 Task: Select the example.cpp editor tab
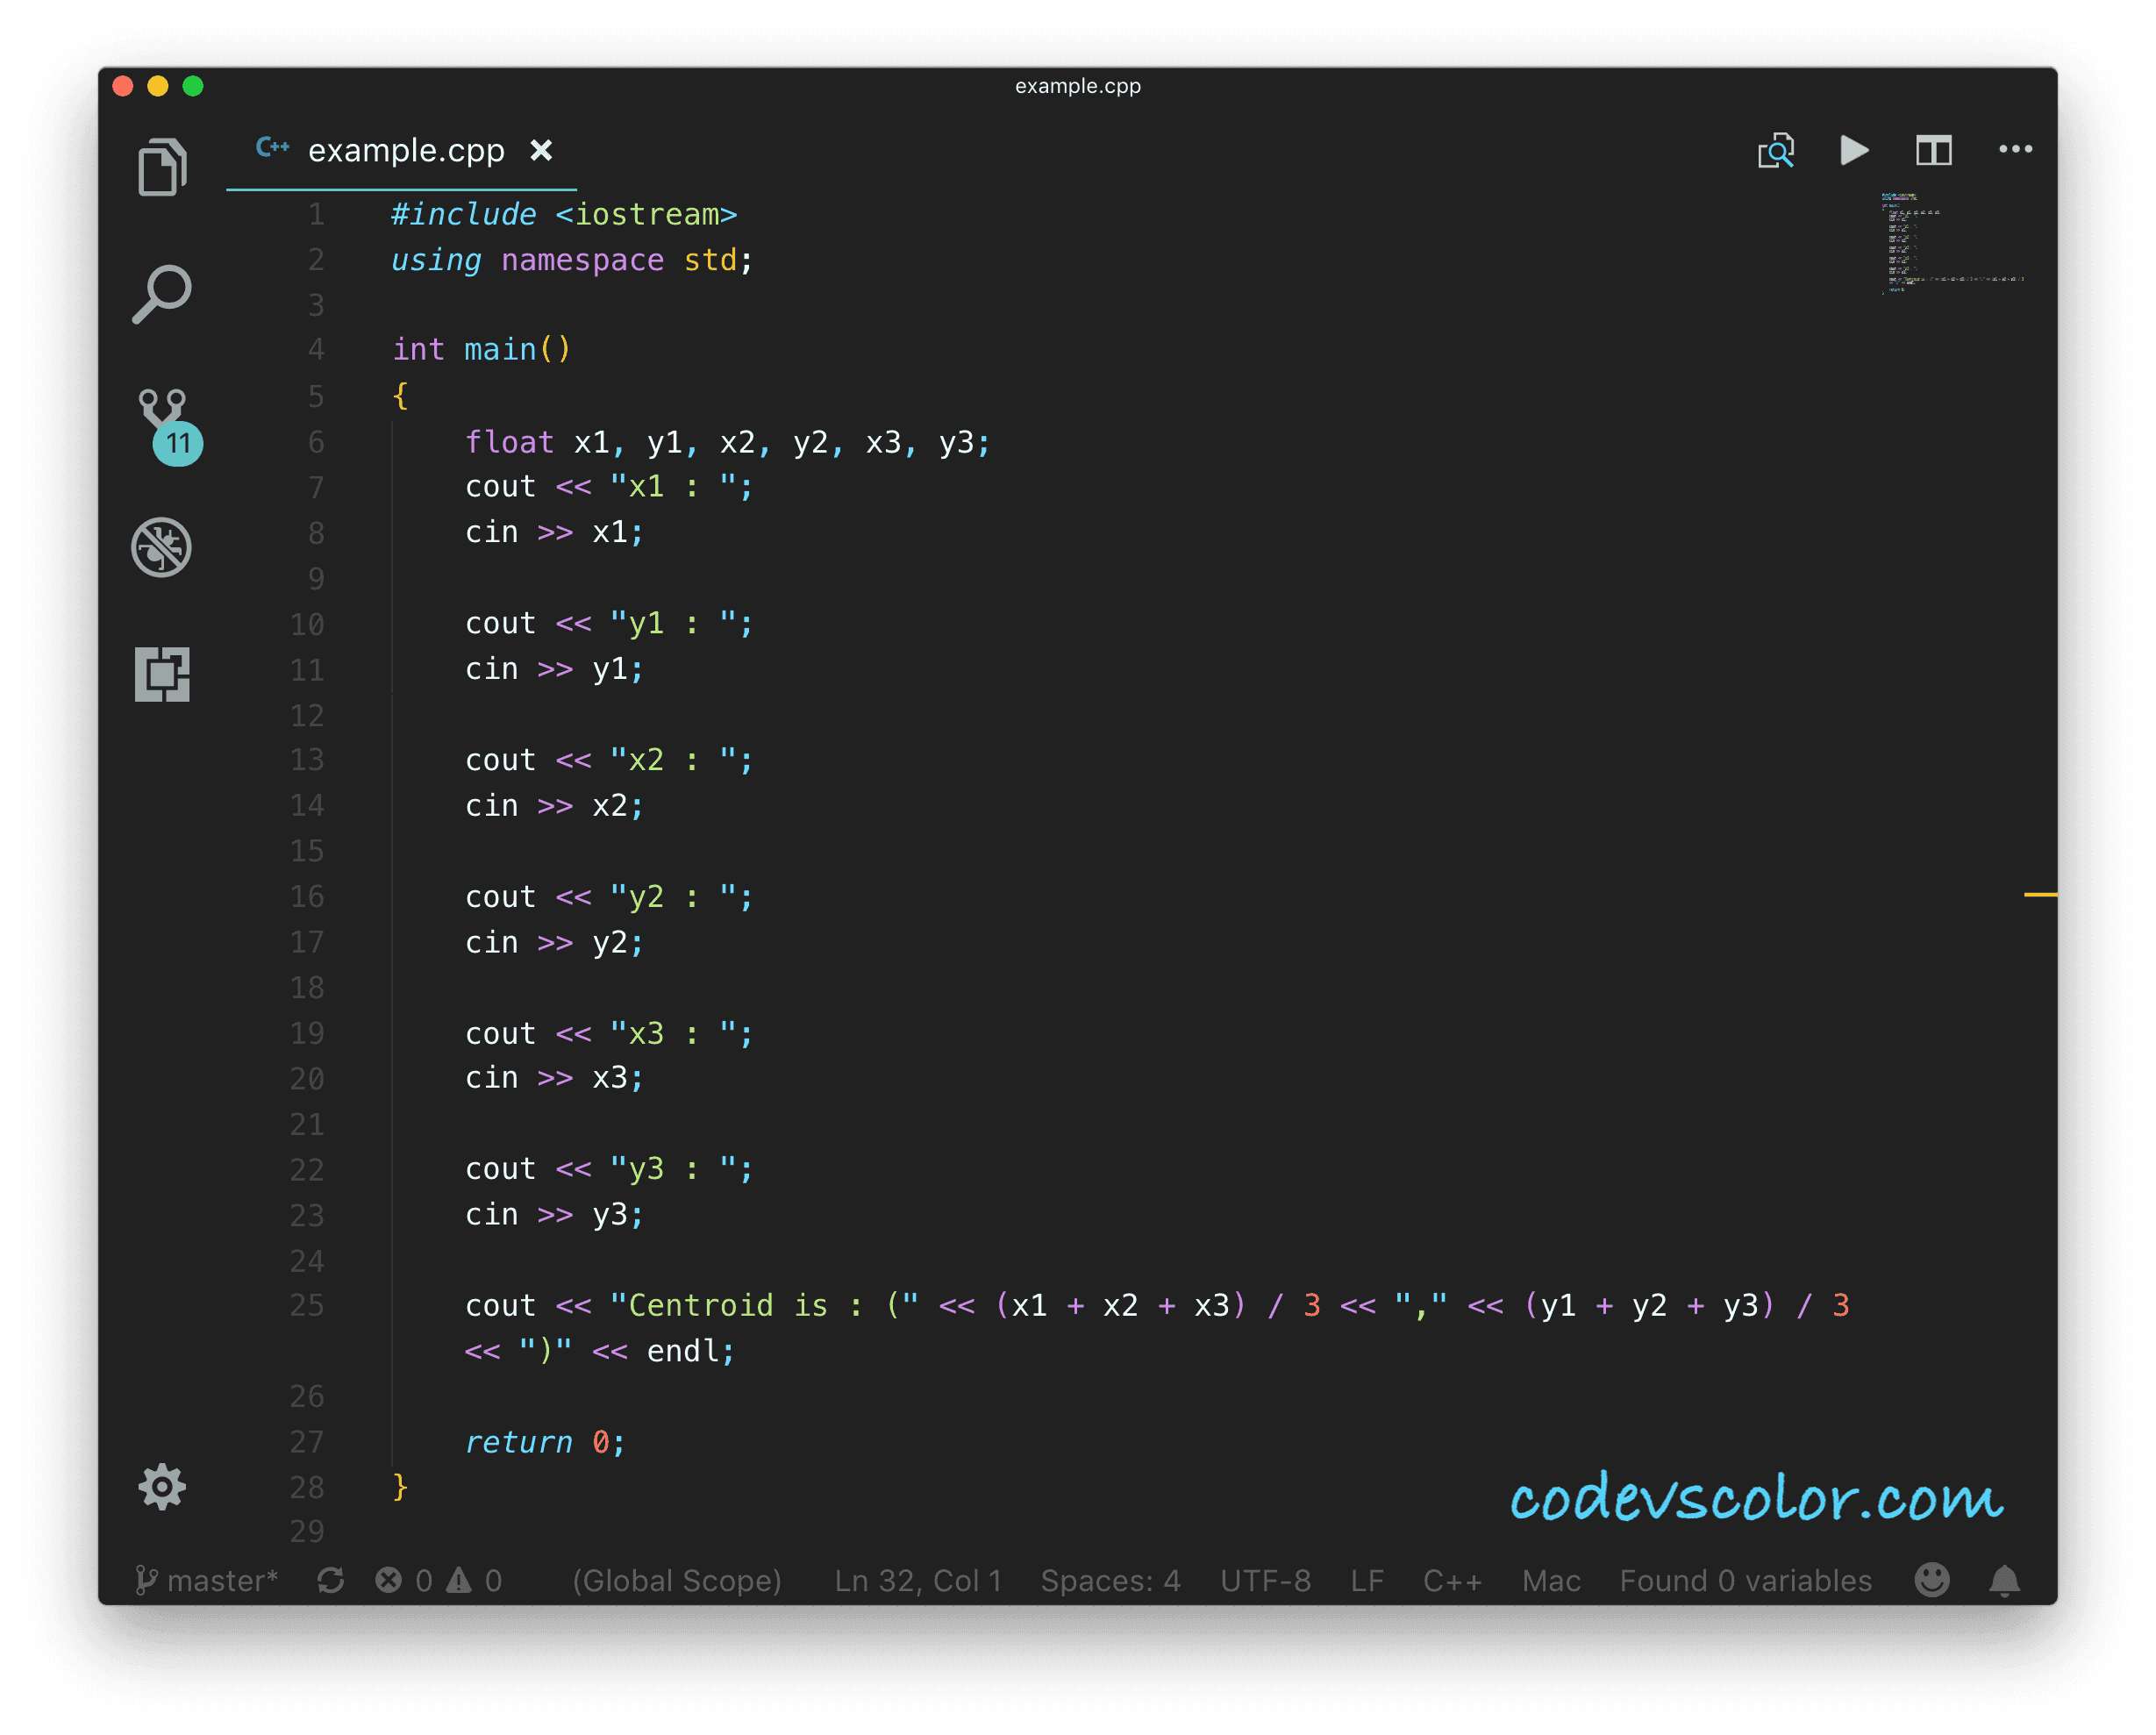pyautogui.click(x=405, y=150)
